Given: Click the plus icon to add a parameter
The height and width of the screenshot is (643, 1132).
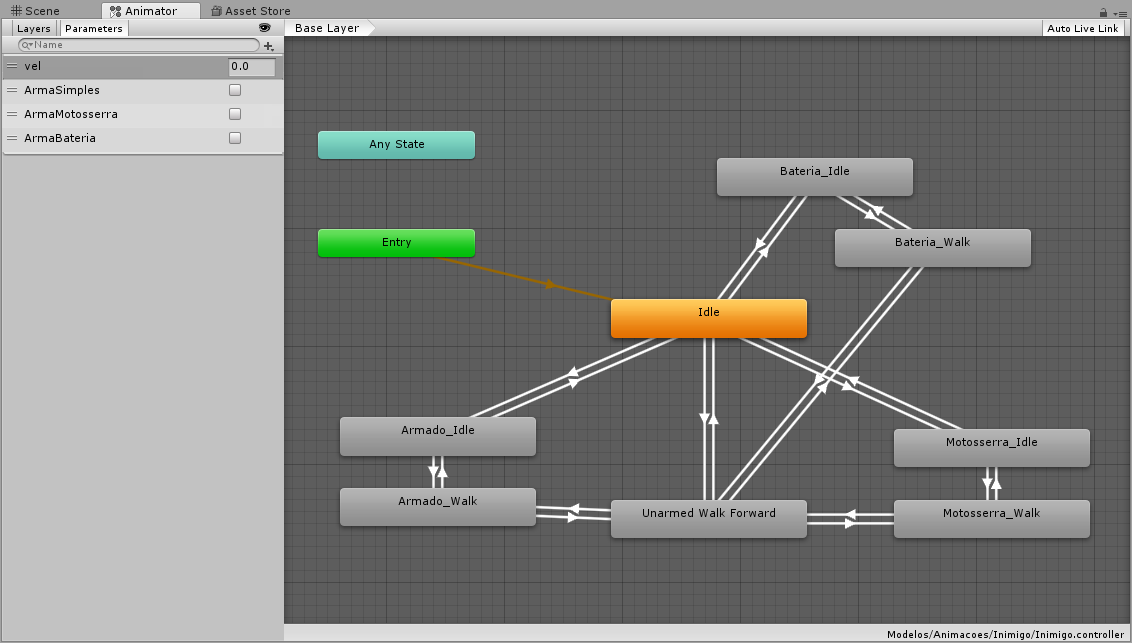Looking at the screenshot, I should coord(269,45).
